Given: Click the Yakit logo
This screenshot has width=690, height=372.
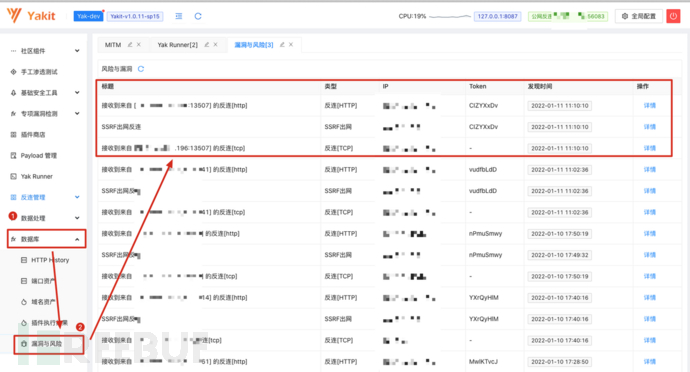Looking at the screenshot, I should [x=31, y=16].
